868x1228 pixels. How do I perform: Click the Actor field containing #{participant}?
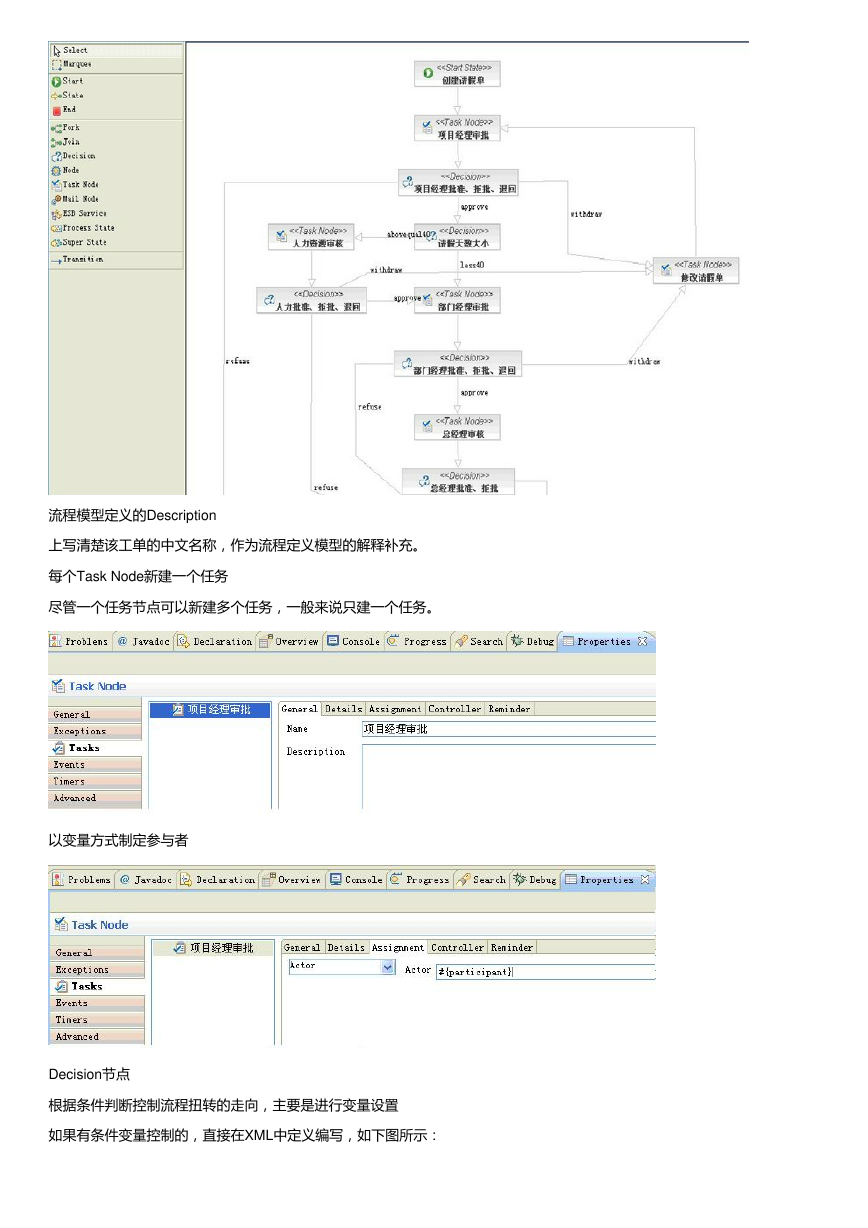tap(546, 971)
